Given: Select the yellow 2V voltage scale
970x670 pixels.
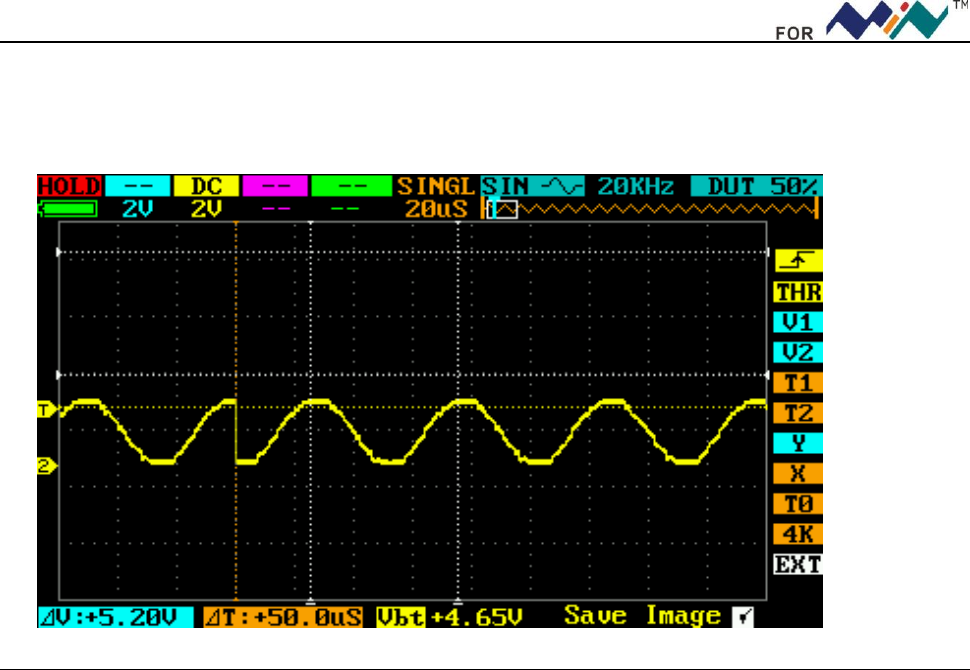Looking at the screenshot, I should 206,209.
